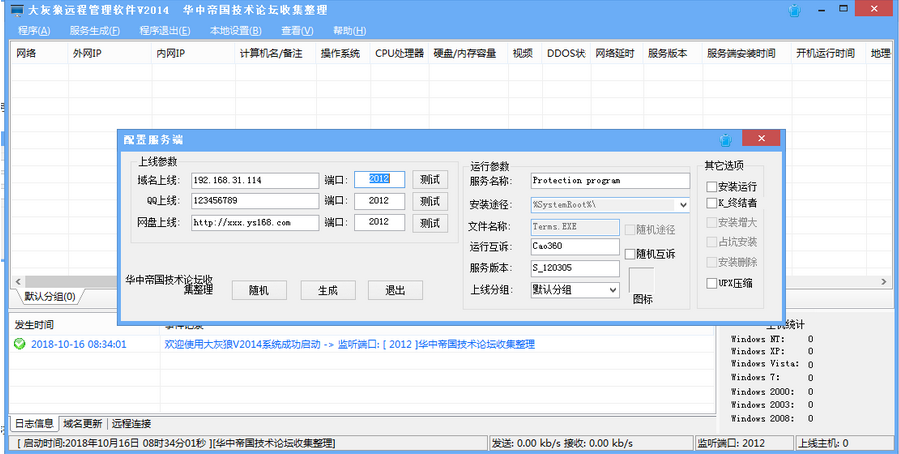Click 测试 button for 网盘上线

click(x=430, y=223)
